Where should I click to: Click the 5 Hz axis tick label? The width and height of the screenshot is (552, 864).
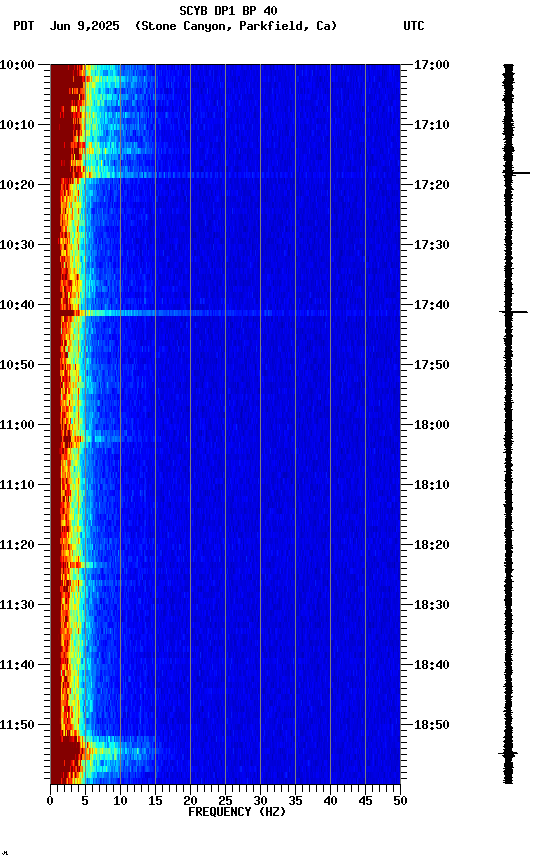(x=85, y=801)
